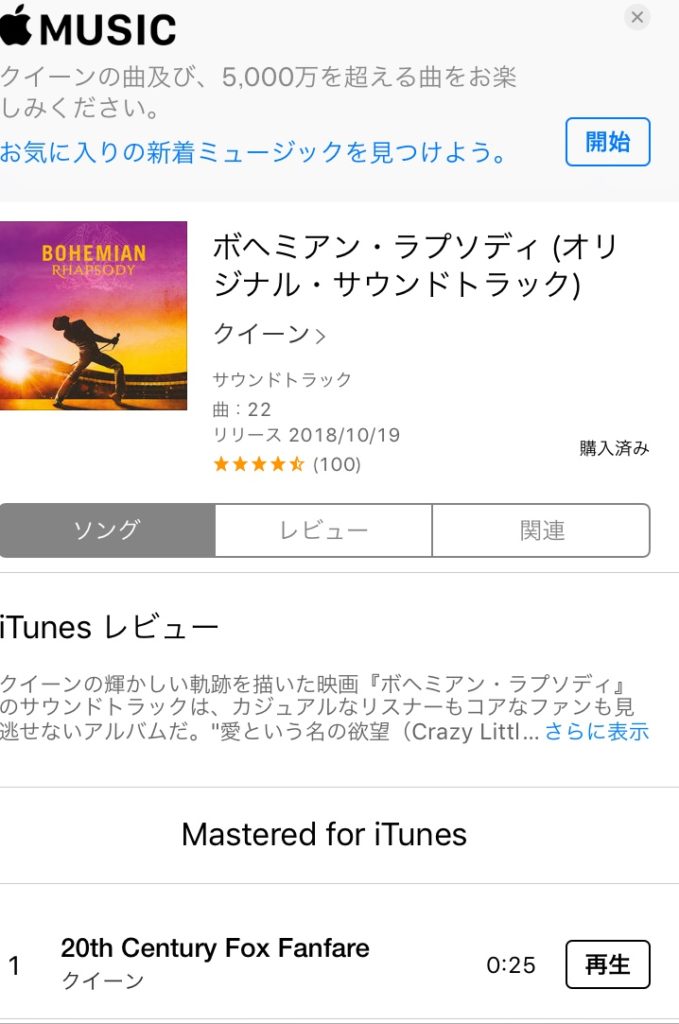The height and width of the screenshot is (1024, 679).
Task: Switch to the 関連 tab
Action: point(541,530)
